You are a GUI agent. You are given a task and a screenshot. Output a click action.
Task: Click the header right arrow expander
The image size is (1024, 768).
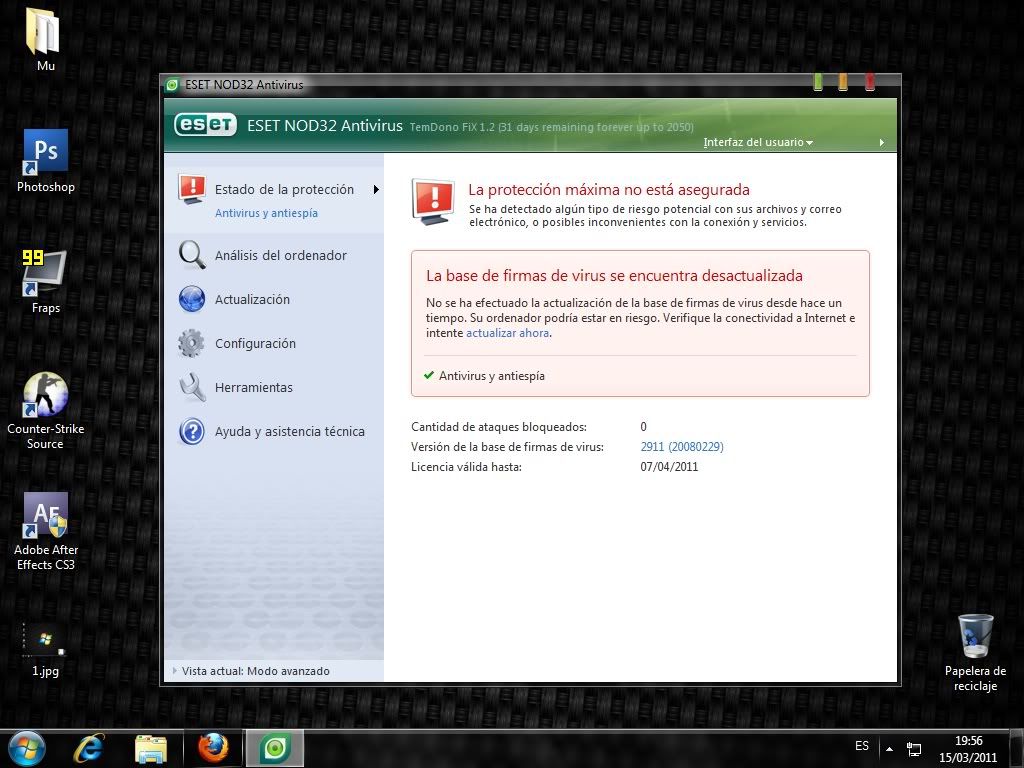tap(882, 142)
